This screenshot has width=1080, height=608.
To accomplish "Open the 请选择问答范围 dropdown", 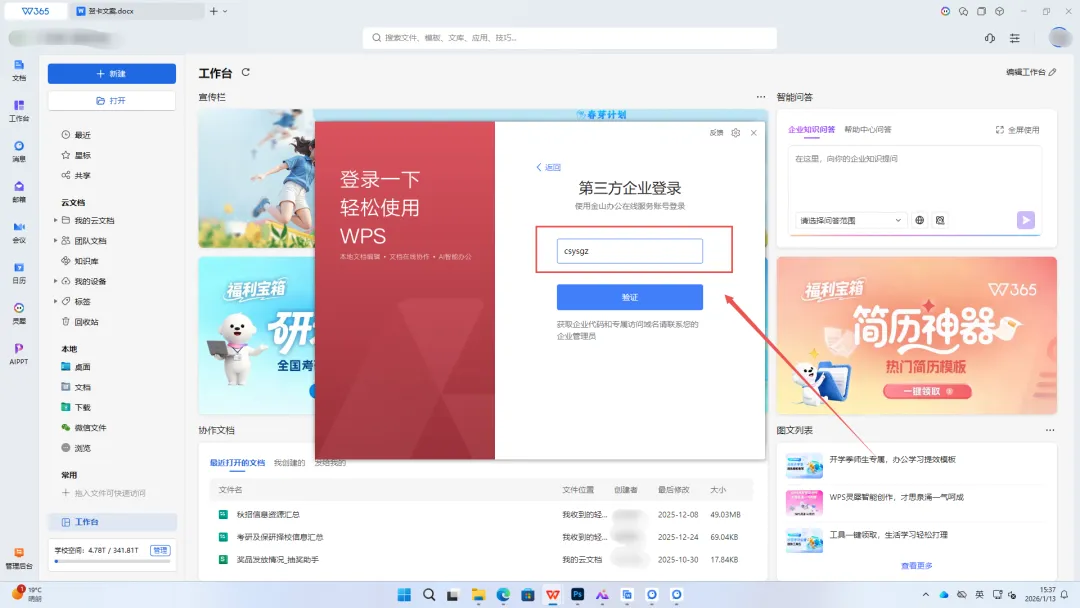I will [x=850, y=220].
